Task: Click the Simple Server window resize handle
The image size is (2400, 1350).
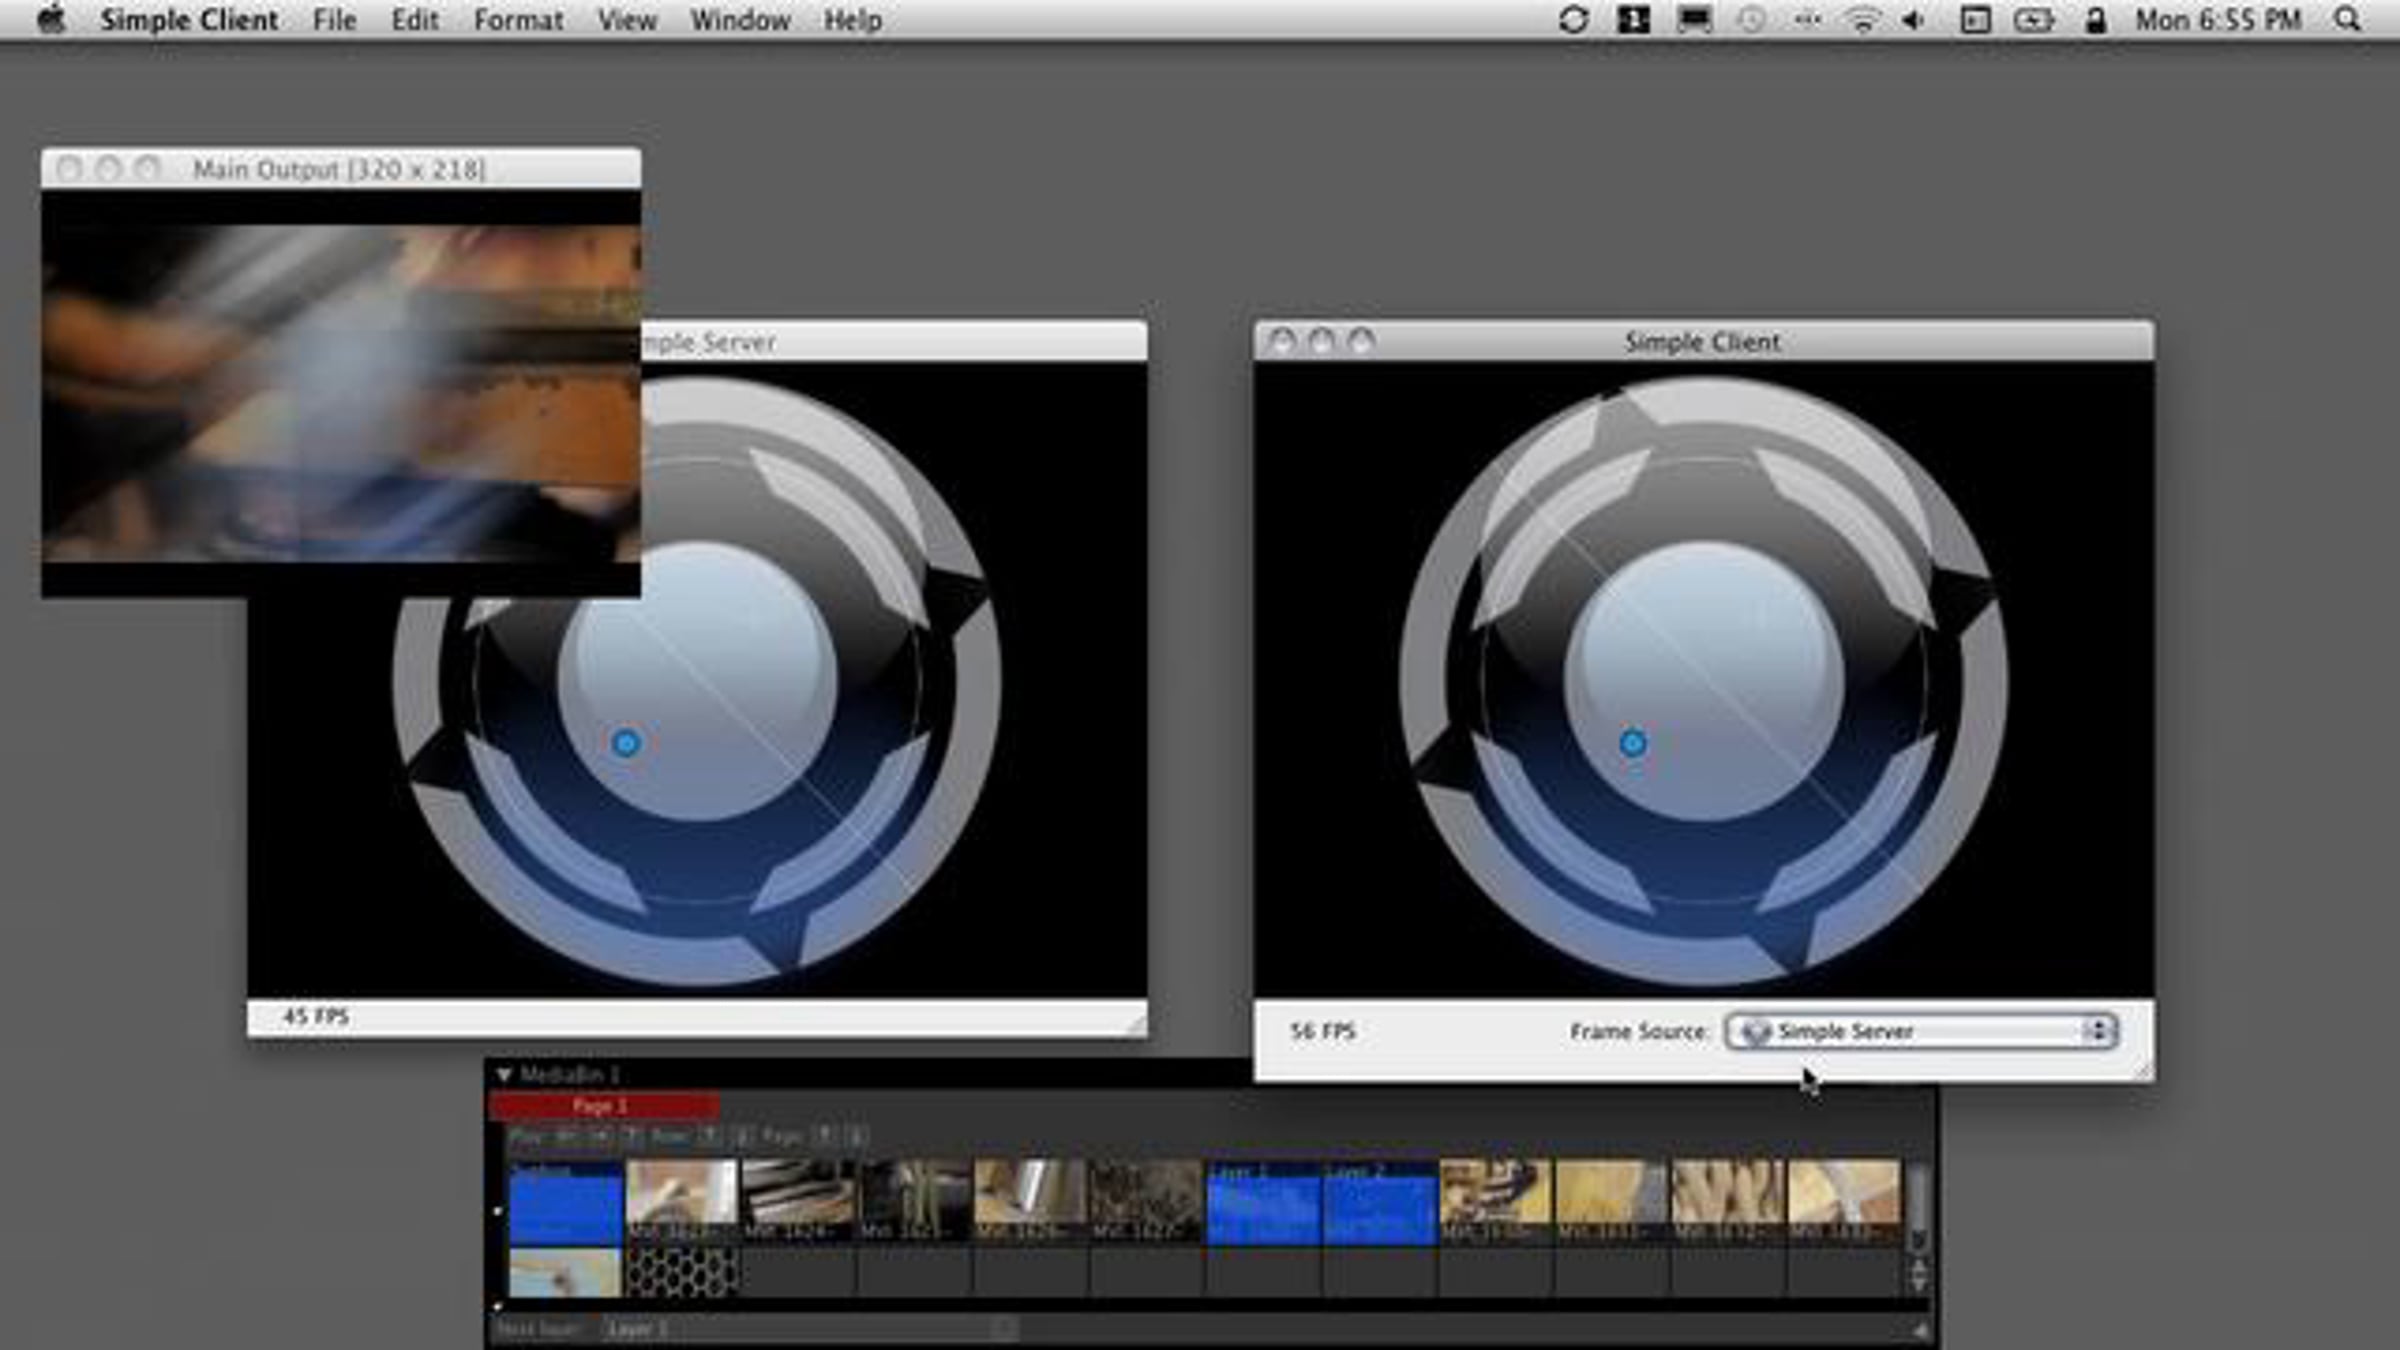Action: pos(1135,1025)
